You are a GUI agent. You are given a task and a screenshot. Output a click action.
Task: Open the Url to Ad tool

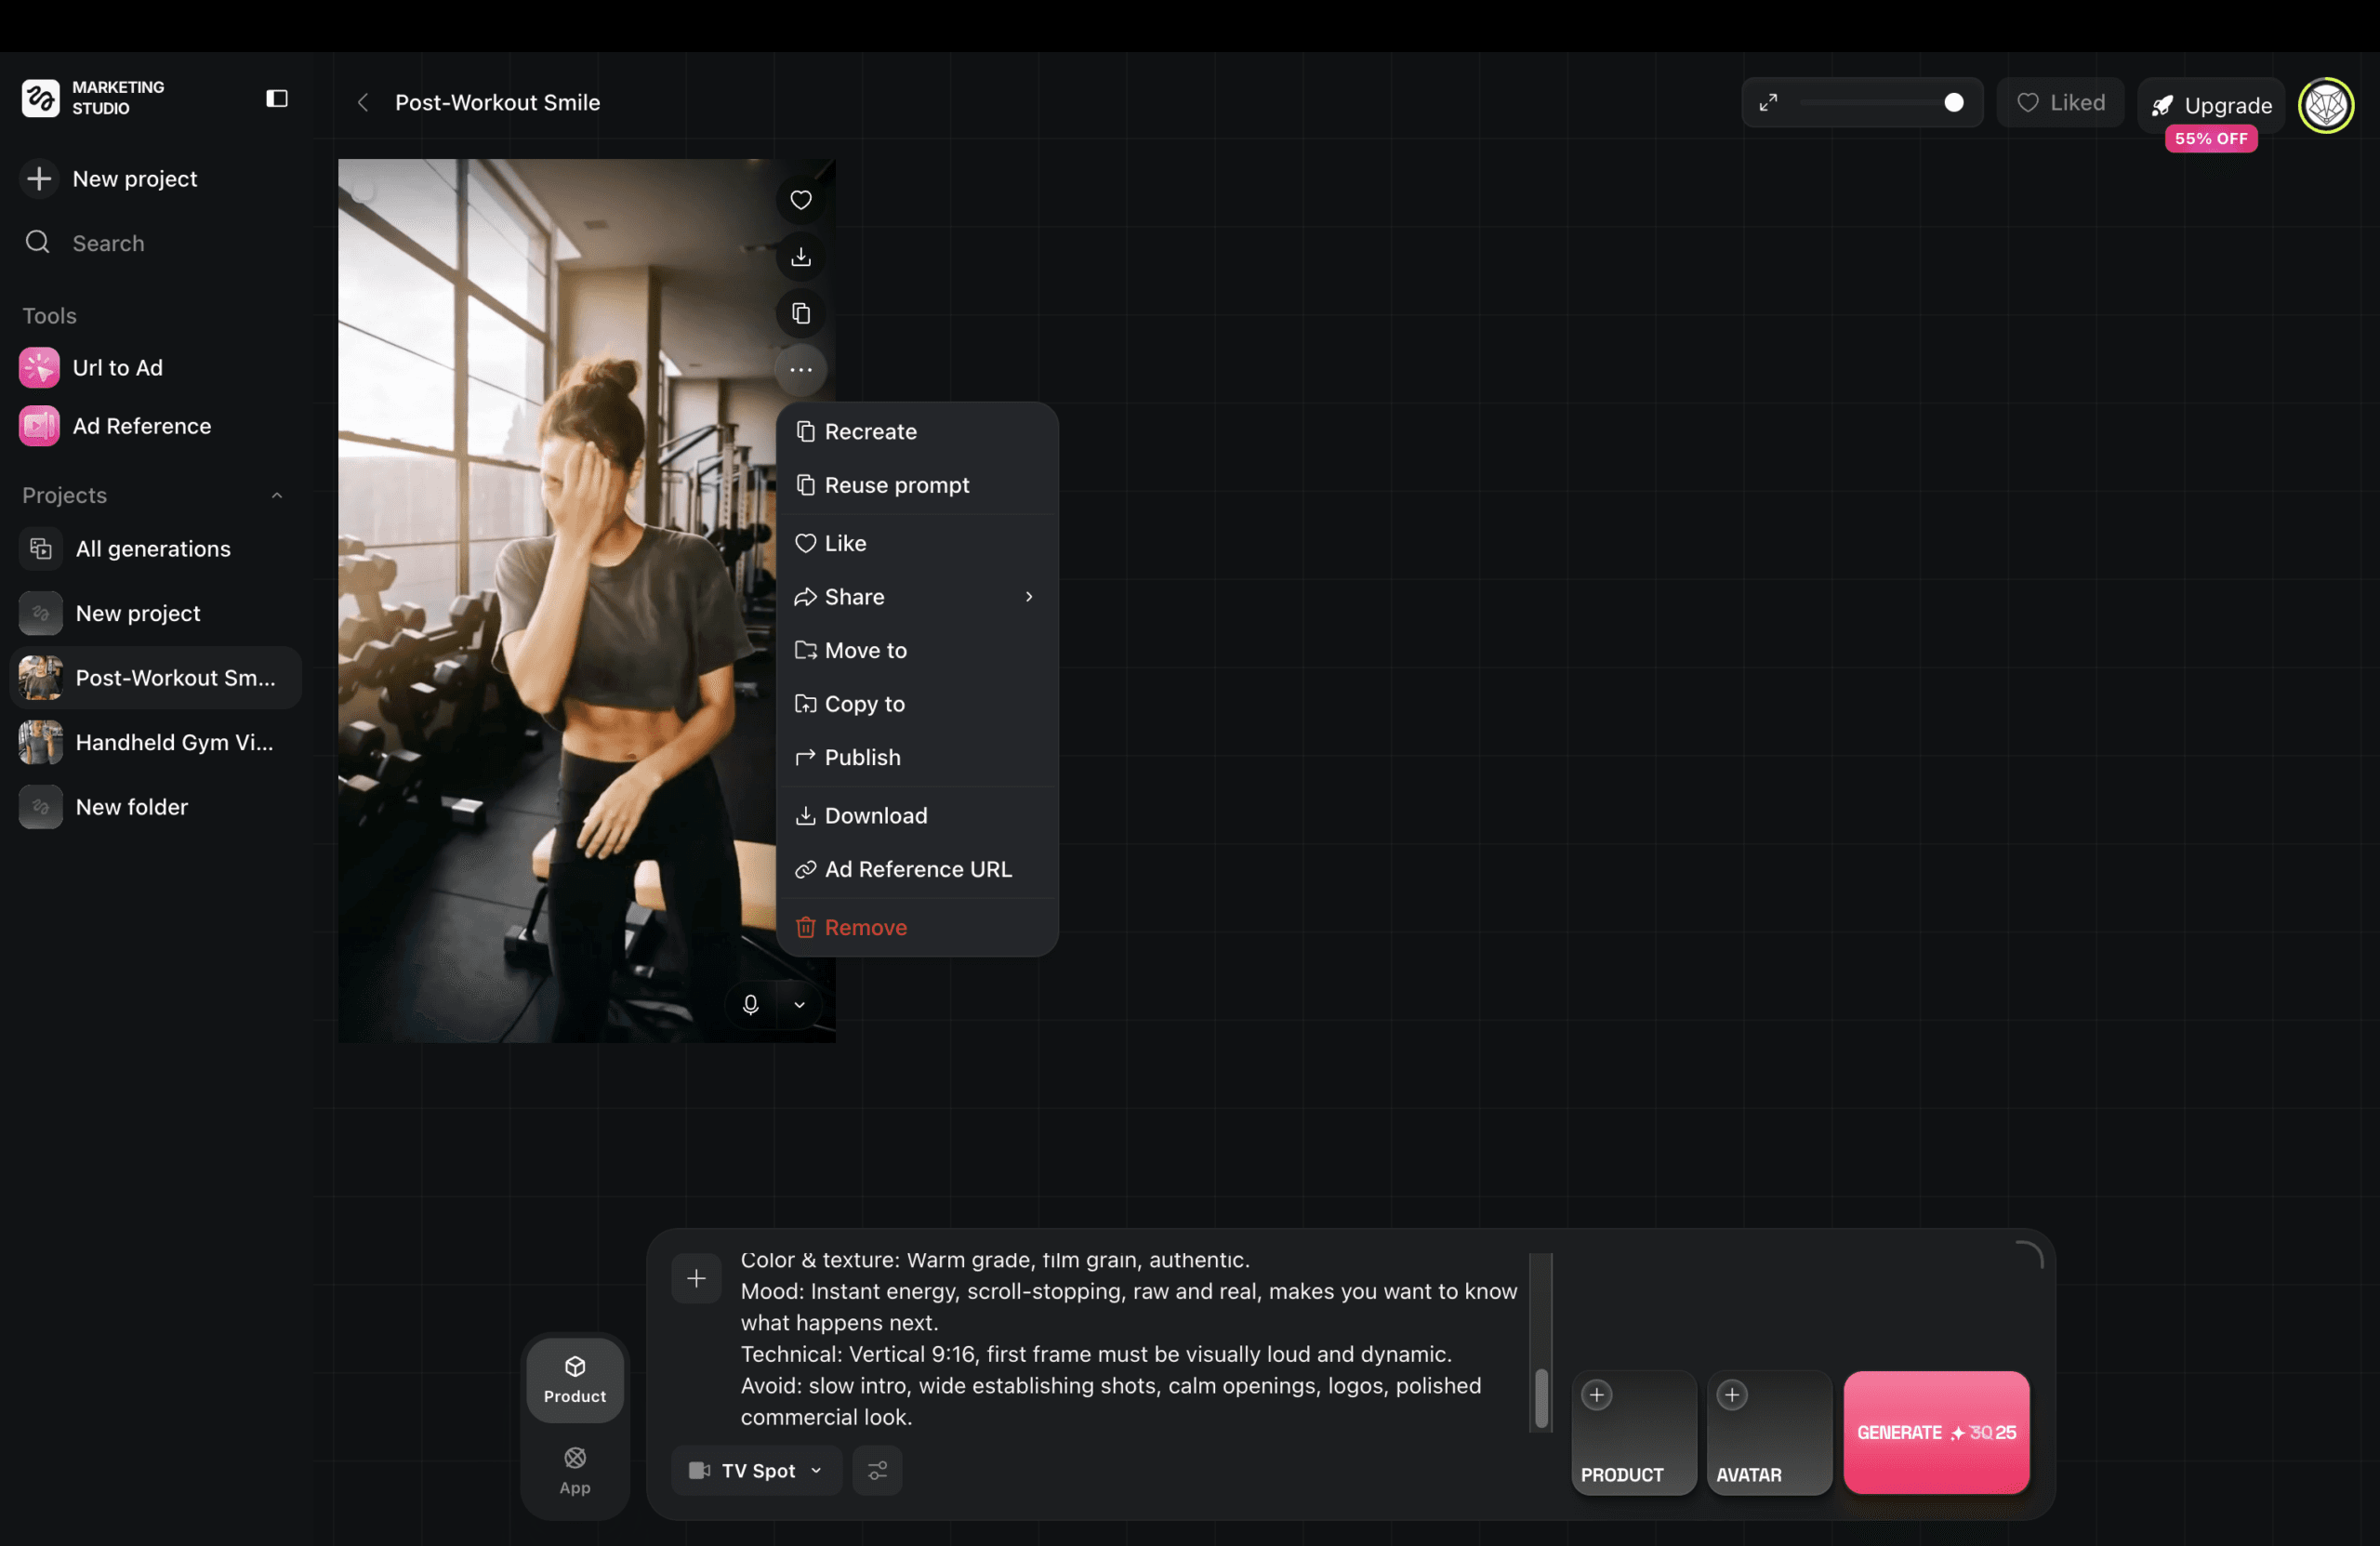(92, 367)
